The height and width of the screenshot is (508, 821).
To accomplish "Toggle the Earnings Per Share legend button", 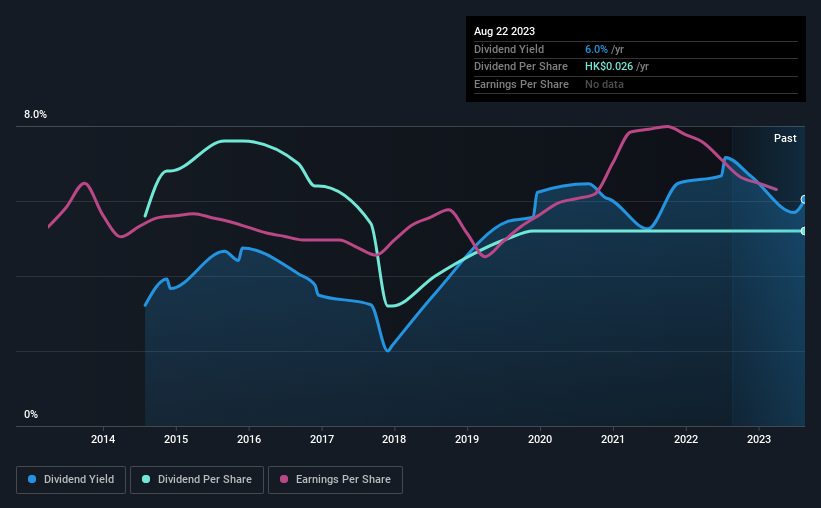I will click(x=335, y=480).
